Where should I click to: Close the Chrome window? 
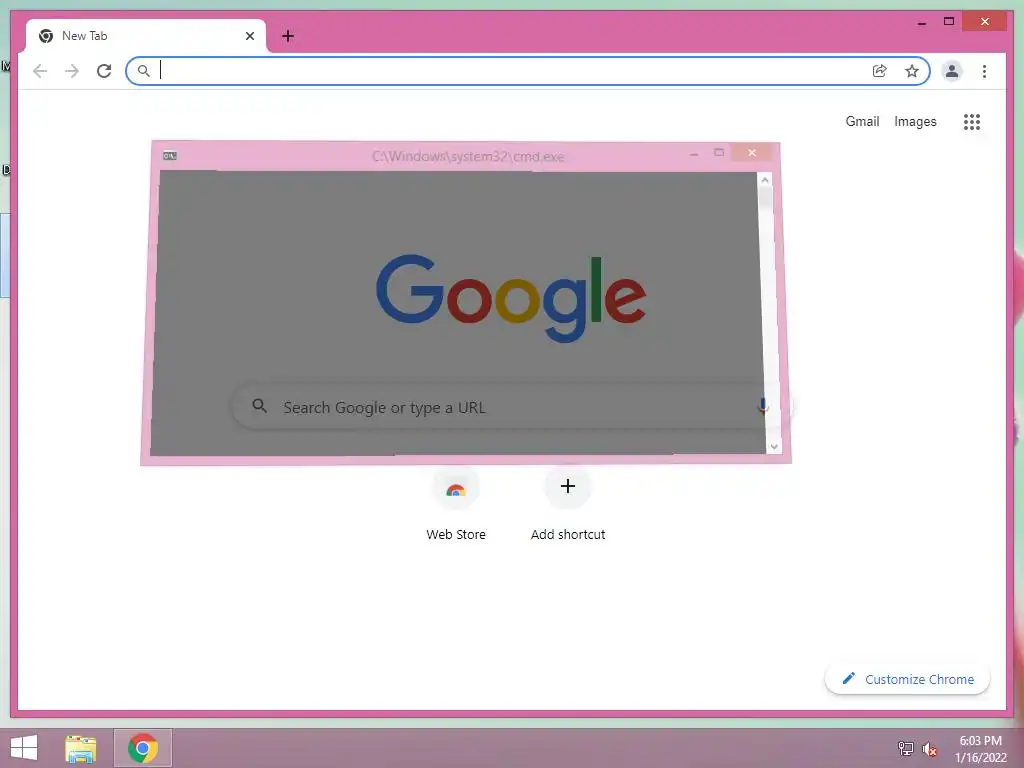coord(985,22)
